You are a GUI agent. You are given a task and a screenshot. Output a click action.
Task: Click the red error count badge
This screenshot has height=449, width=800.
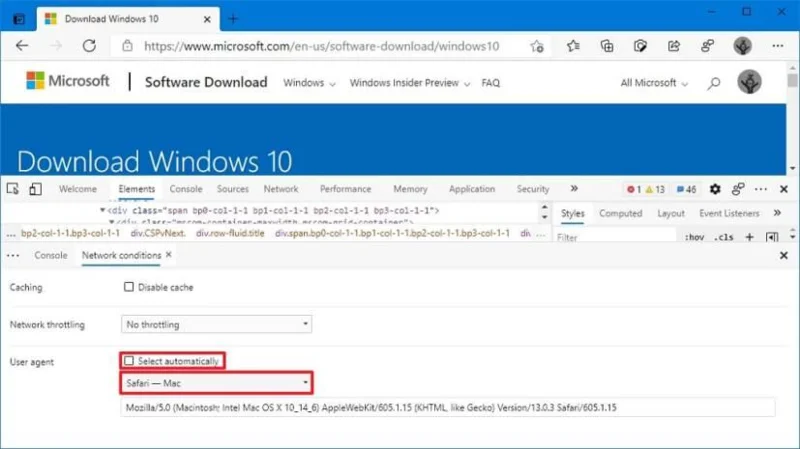tap(634, 189)
